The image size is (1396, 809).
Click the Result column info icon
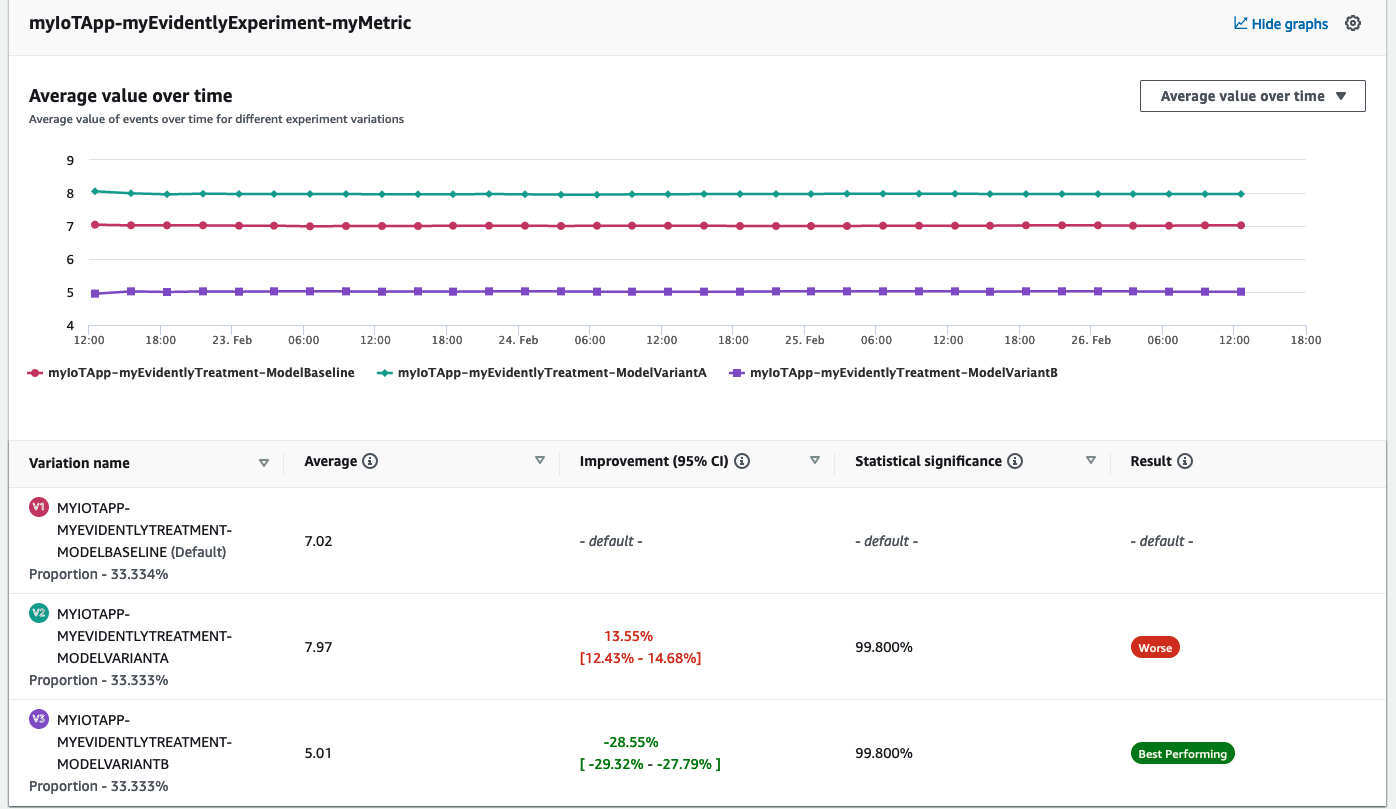[1185, 461]
